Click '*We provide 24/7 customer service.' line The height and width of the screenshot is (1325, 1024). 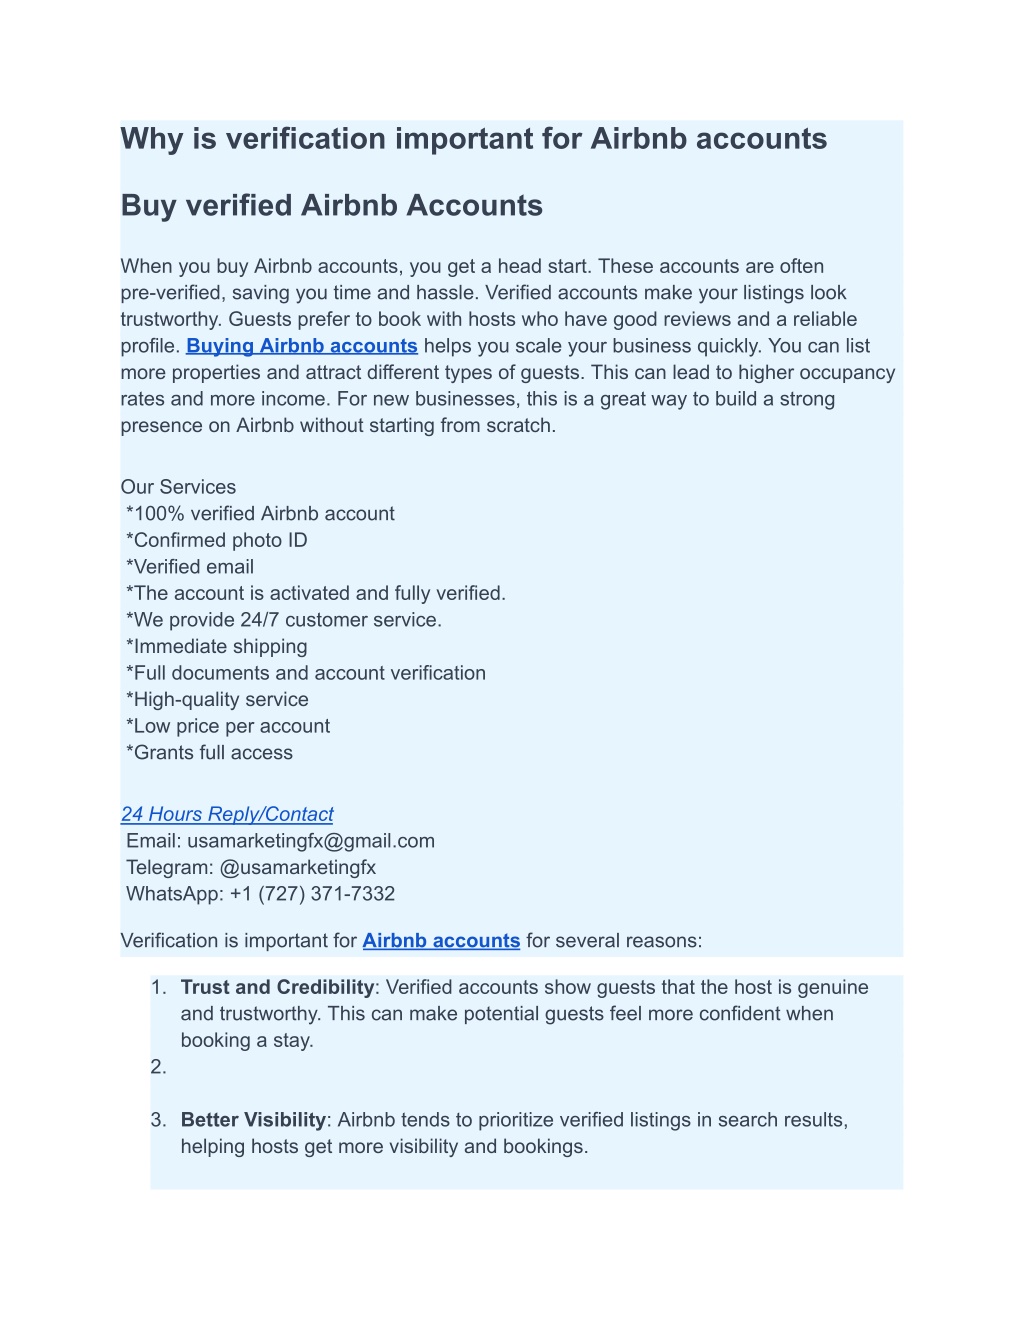pyautogui.click(x=284, y=620)
